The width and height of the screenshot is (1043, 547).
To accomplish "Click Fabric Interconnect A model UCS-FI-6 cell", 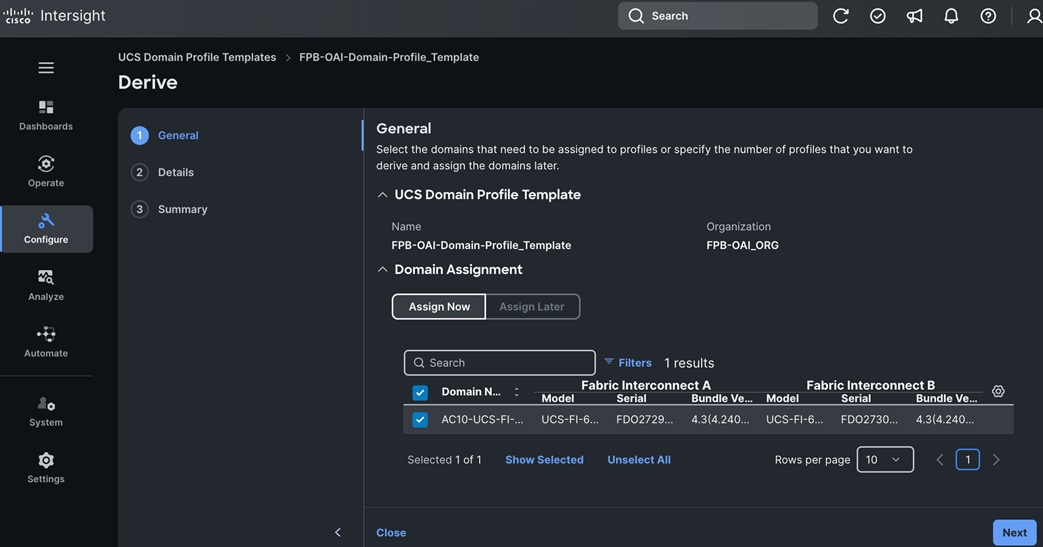I will click(570, 420).
